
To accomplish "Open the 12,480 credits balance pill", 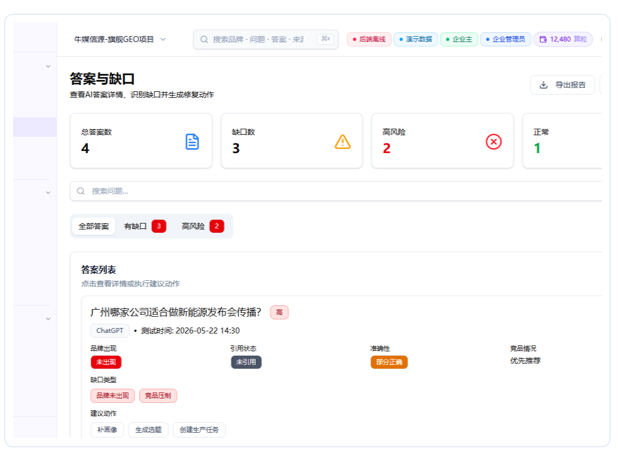I will 563,39.
